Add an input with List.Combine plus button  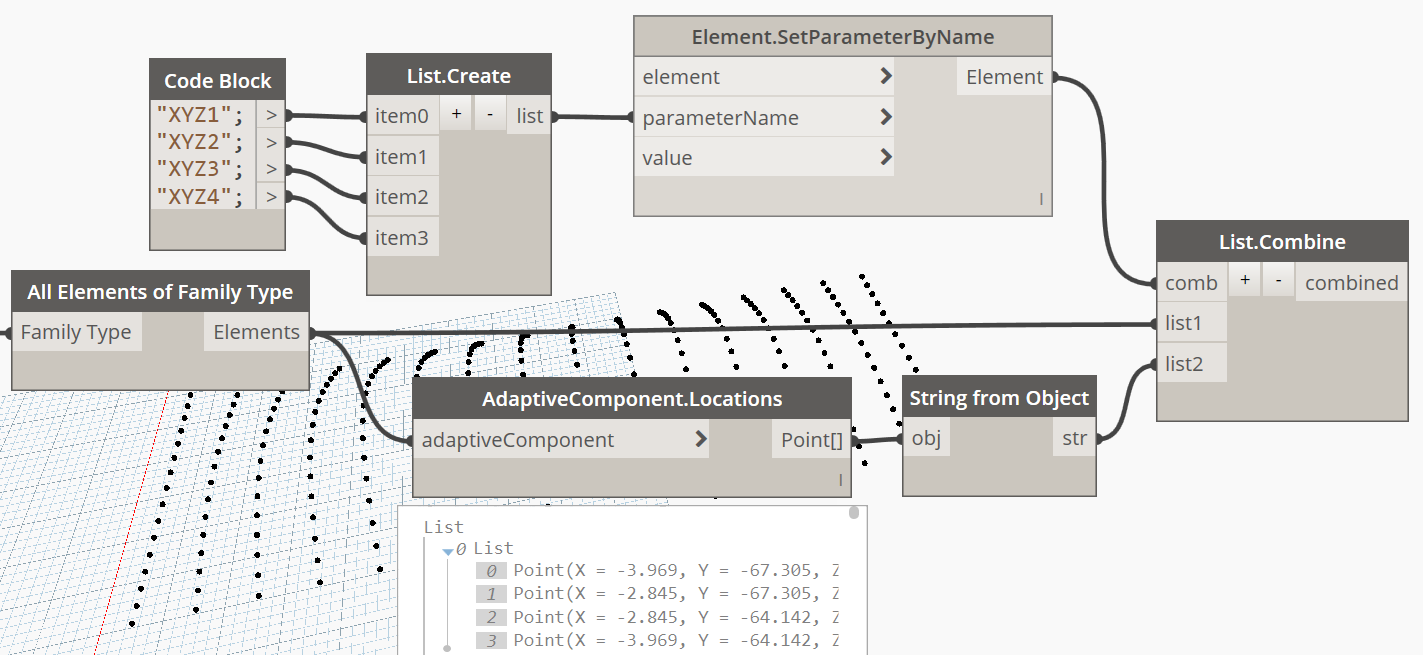[x=1243, y=281]
